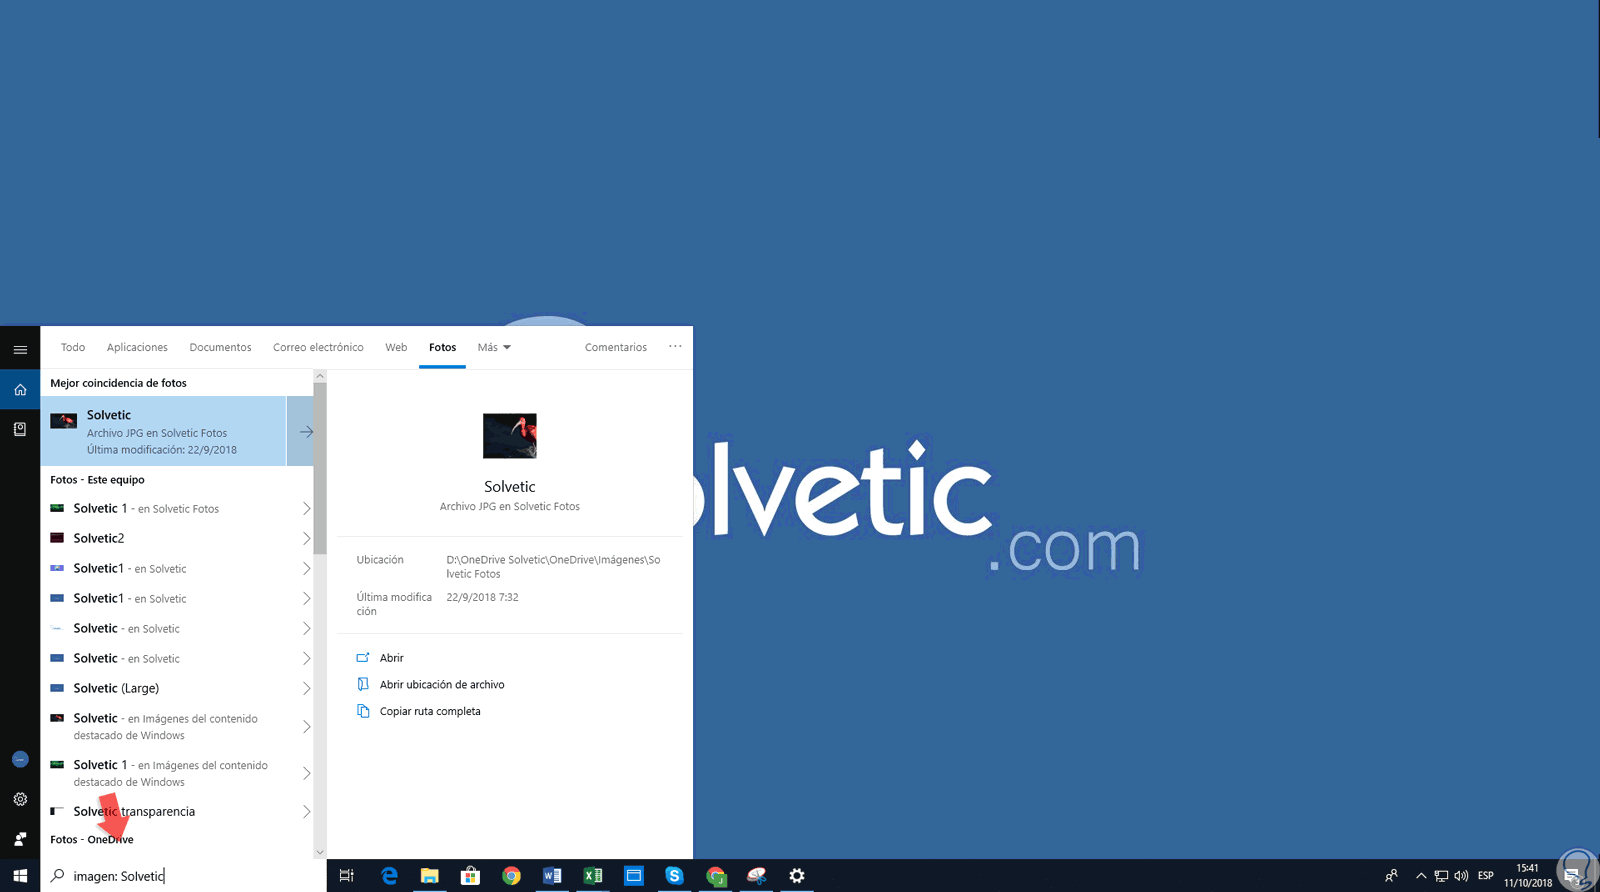Switch to the Todo tab

click(x=73, y=348)
